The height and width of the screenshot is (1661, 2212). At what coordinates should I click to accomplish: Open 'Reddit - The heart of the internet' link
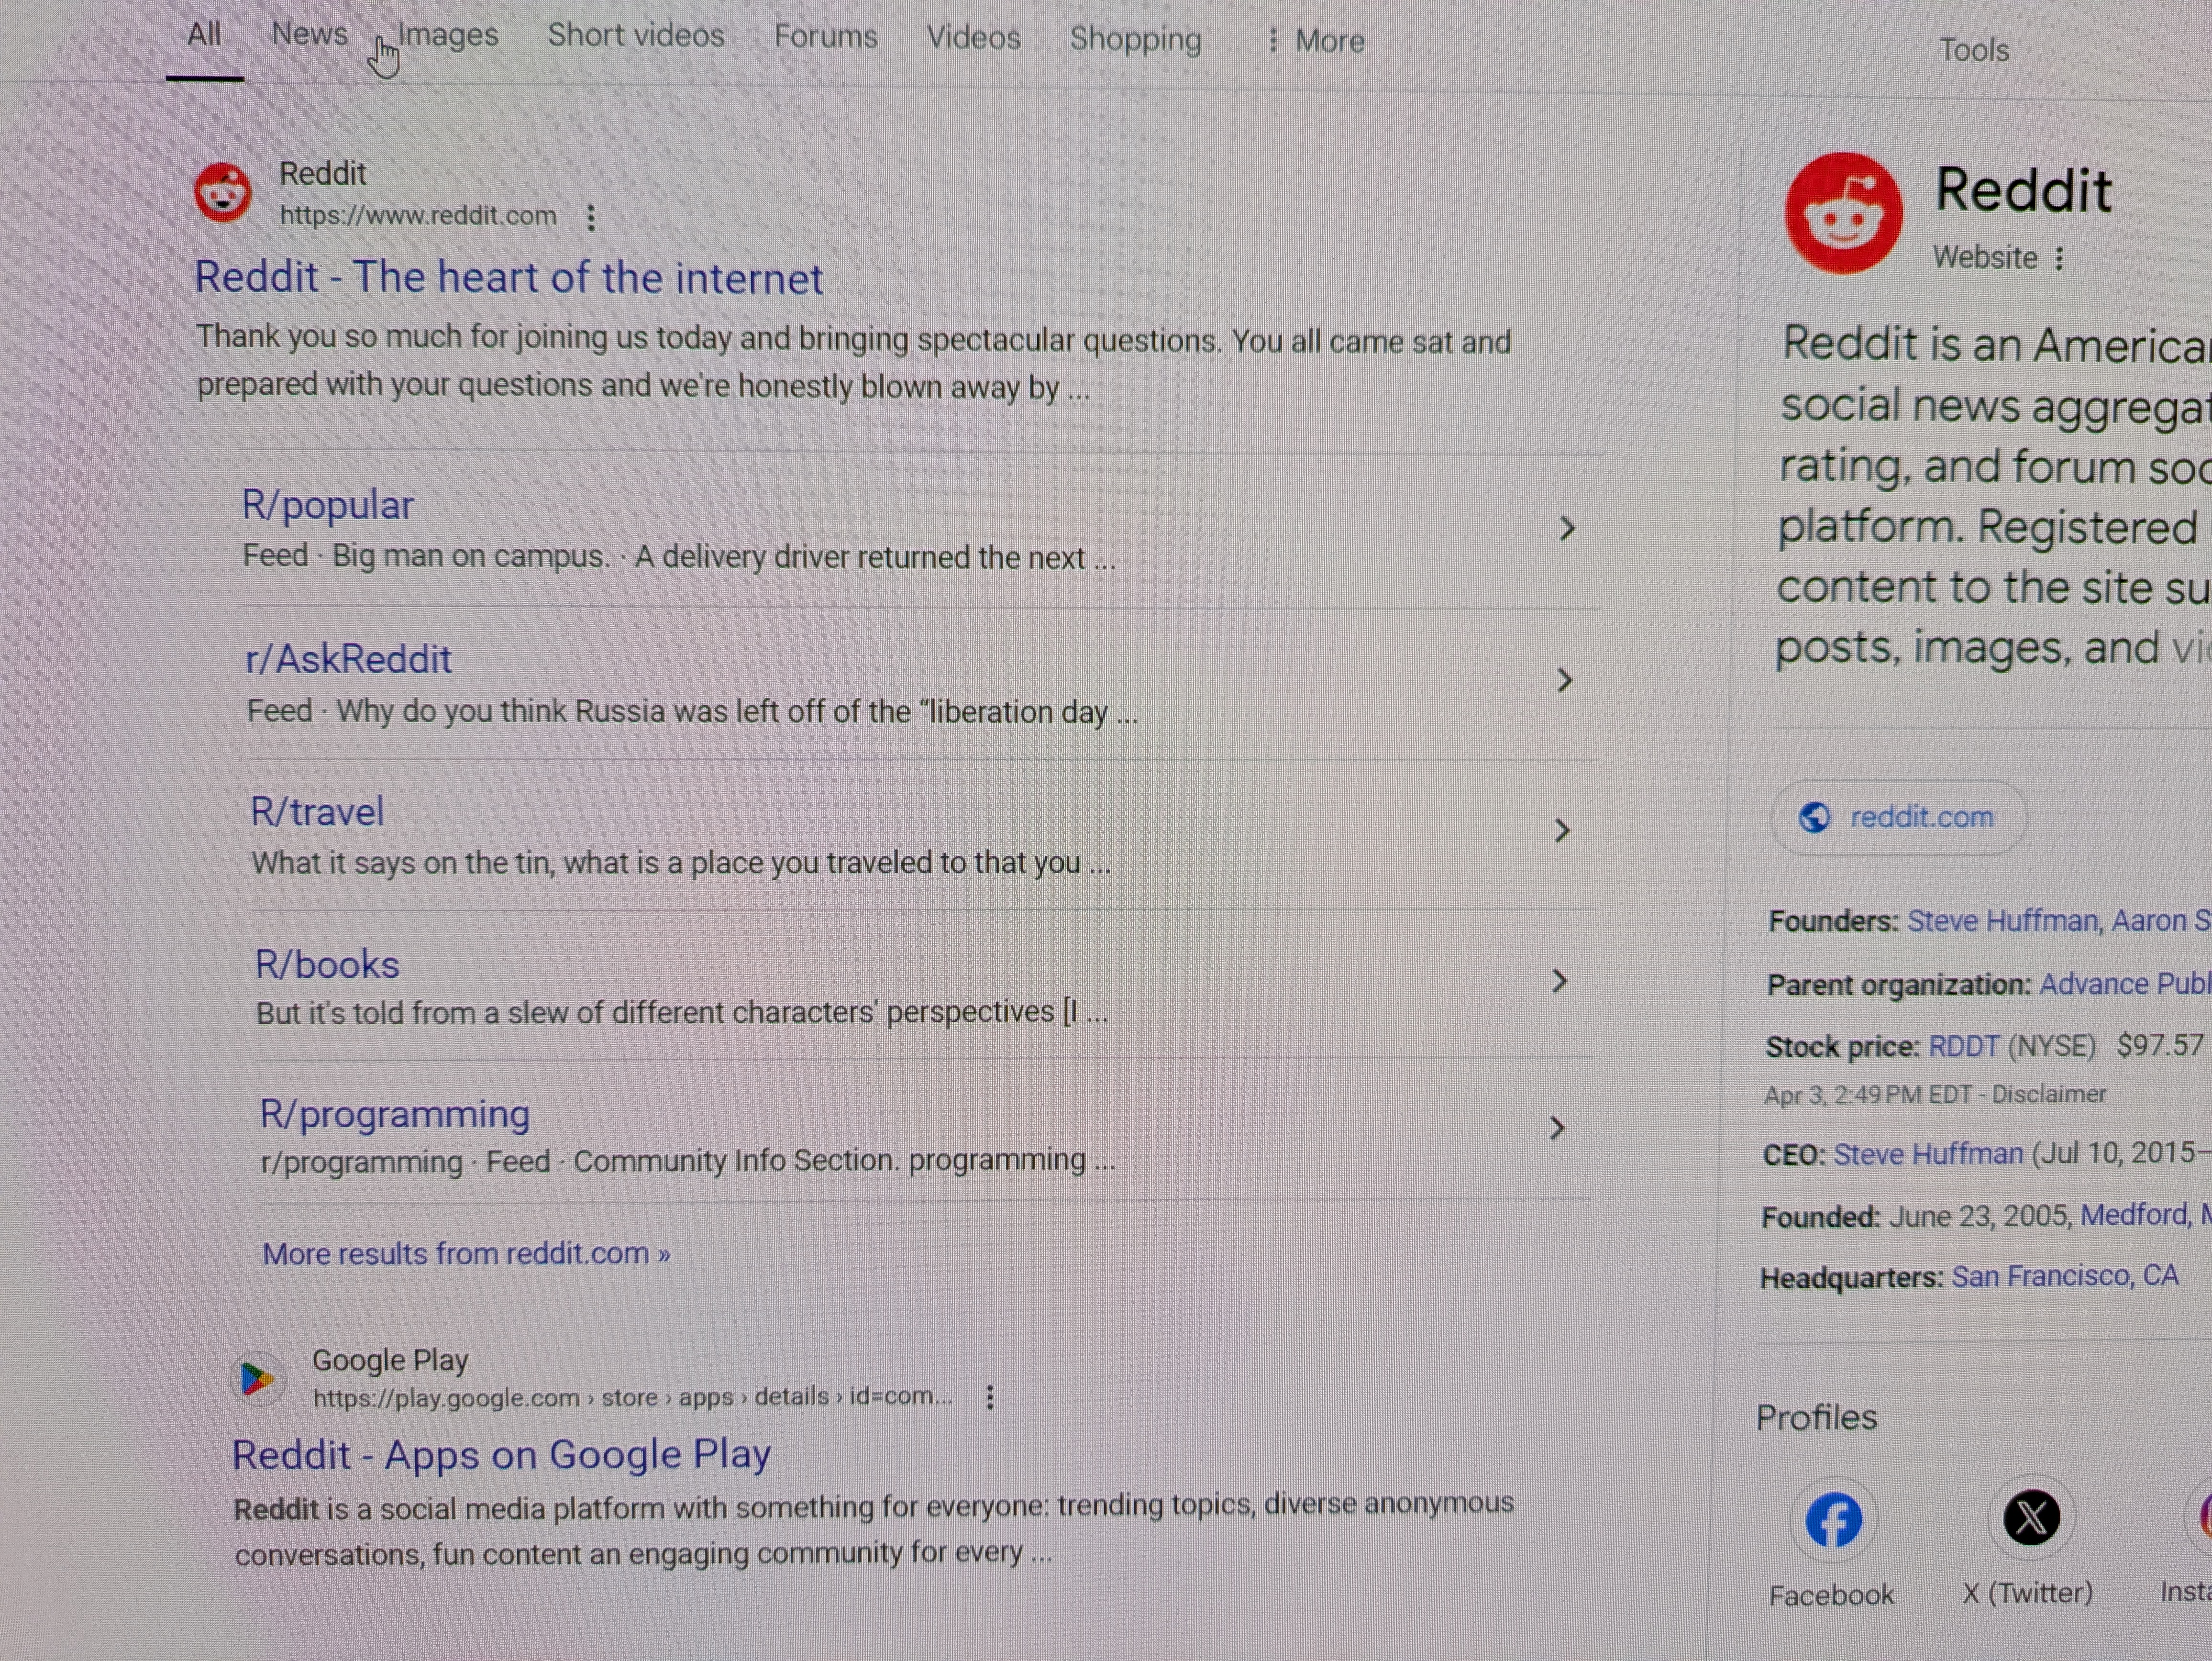point(509,278)
